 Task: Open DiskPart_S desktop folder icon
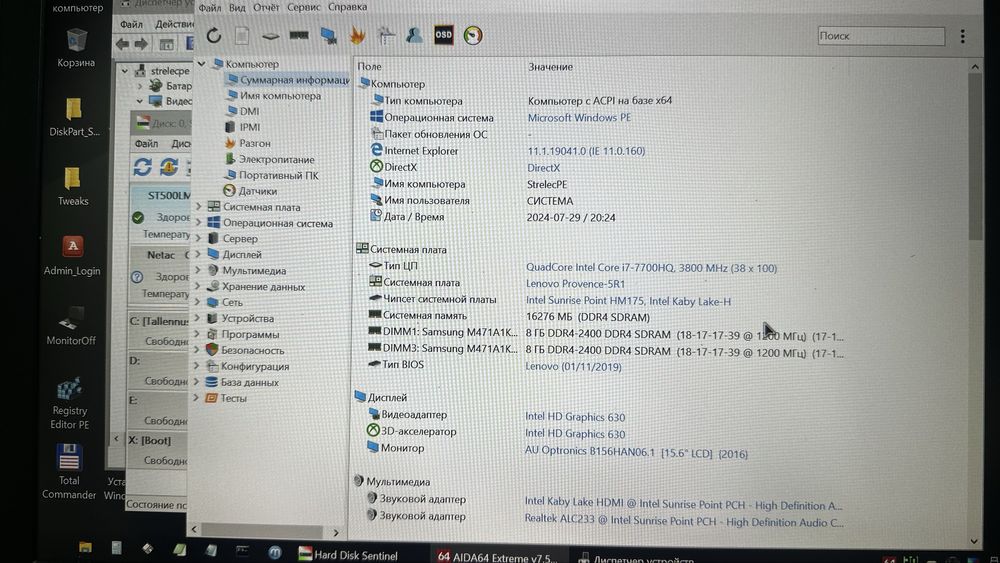click(74, 117)
